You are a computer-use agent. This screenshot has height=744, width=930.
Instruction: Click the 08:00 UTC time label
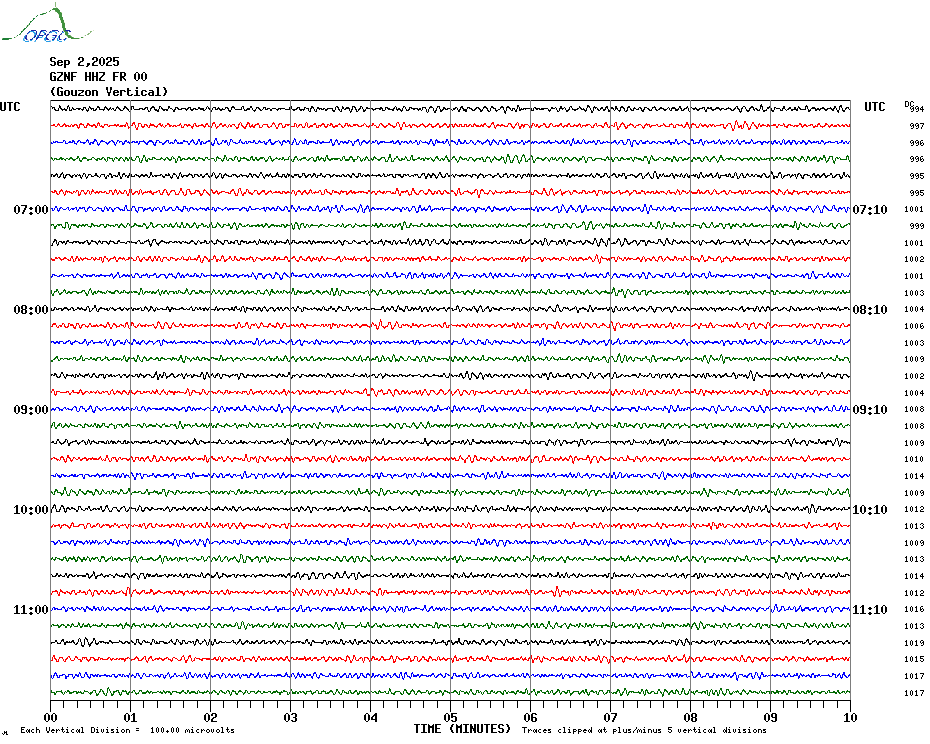coord(31,310)
